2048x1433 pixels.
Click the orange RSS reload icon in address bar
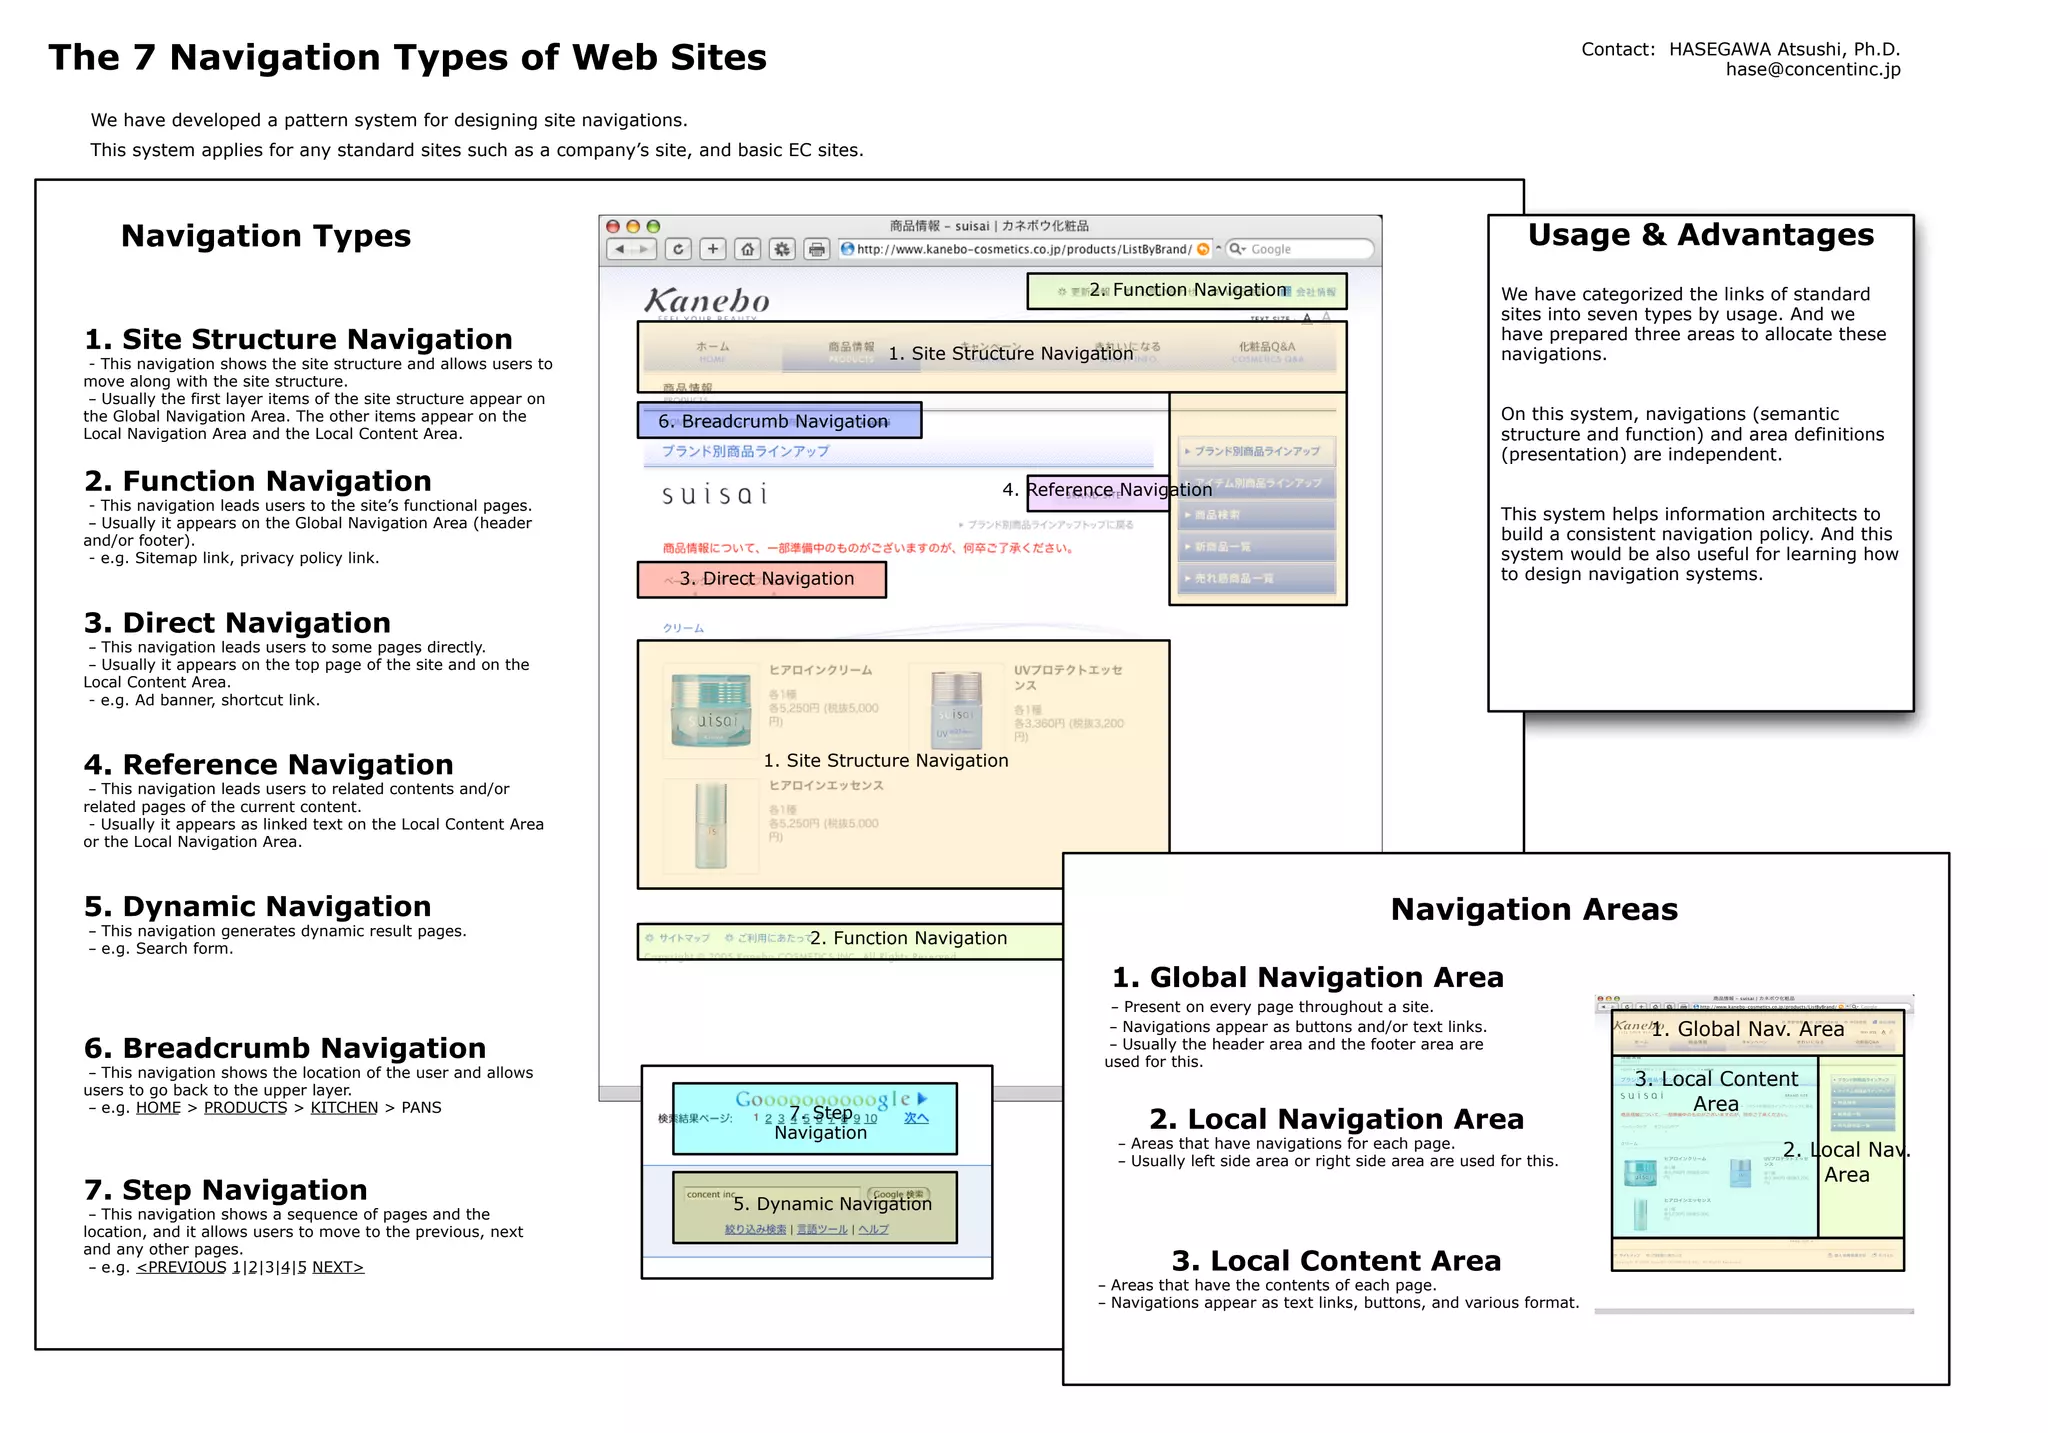(1203, 249)
